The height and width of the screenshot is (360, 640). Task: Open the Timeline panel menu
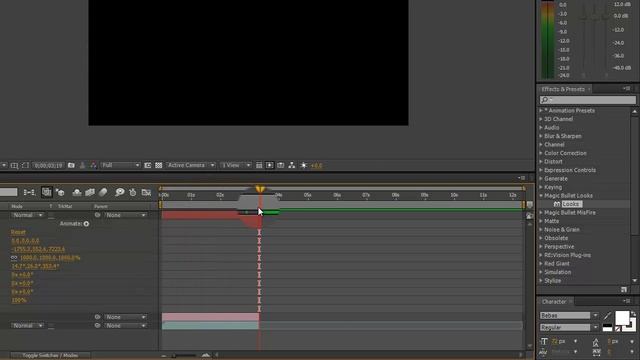point(521,178)
